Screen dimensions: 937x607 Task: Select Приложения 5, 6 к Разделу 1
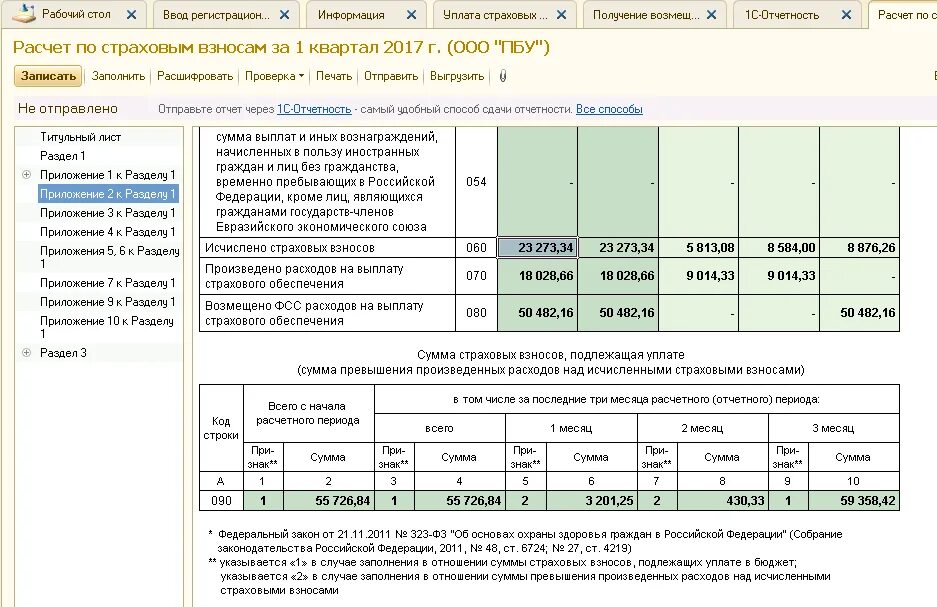(109, 257)
